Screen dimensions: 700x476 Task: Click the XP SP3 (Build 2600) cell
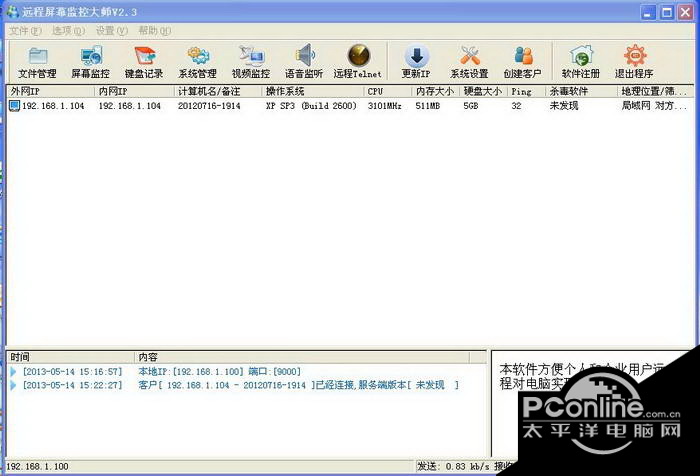(x=311, y=106)
